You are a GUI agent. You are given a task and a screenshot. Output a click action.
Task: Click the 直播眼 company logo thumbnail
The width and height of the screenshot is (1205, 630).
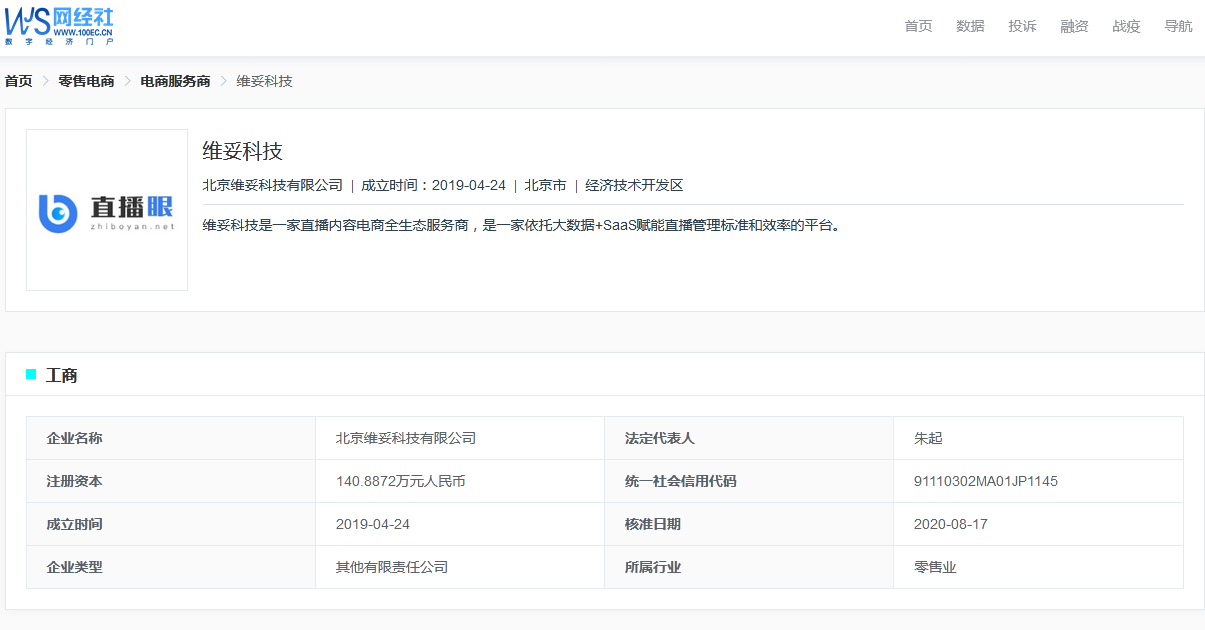tap(107, 210)
